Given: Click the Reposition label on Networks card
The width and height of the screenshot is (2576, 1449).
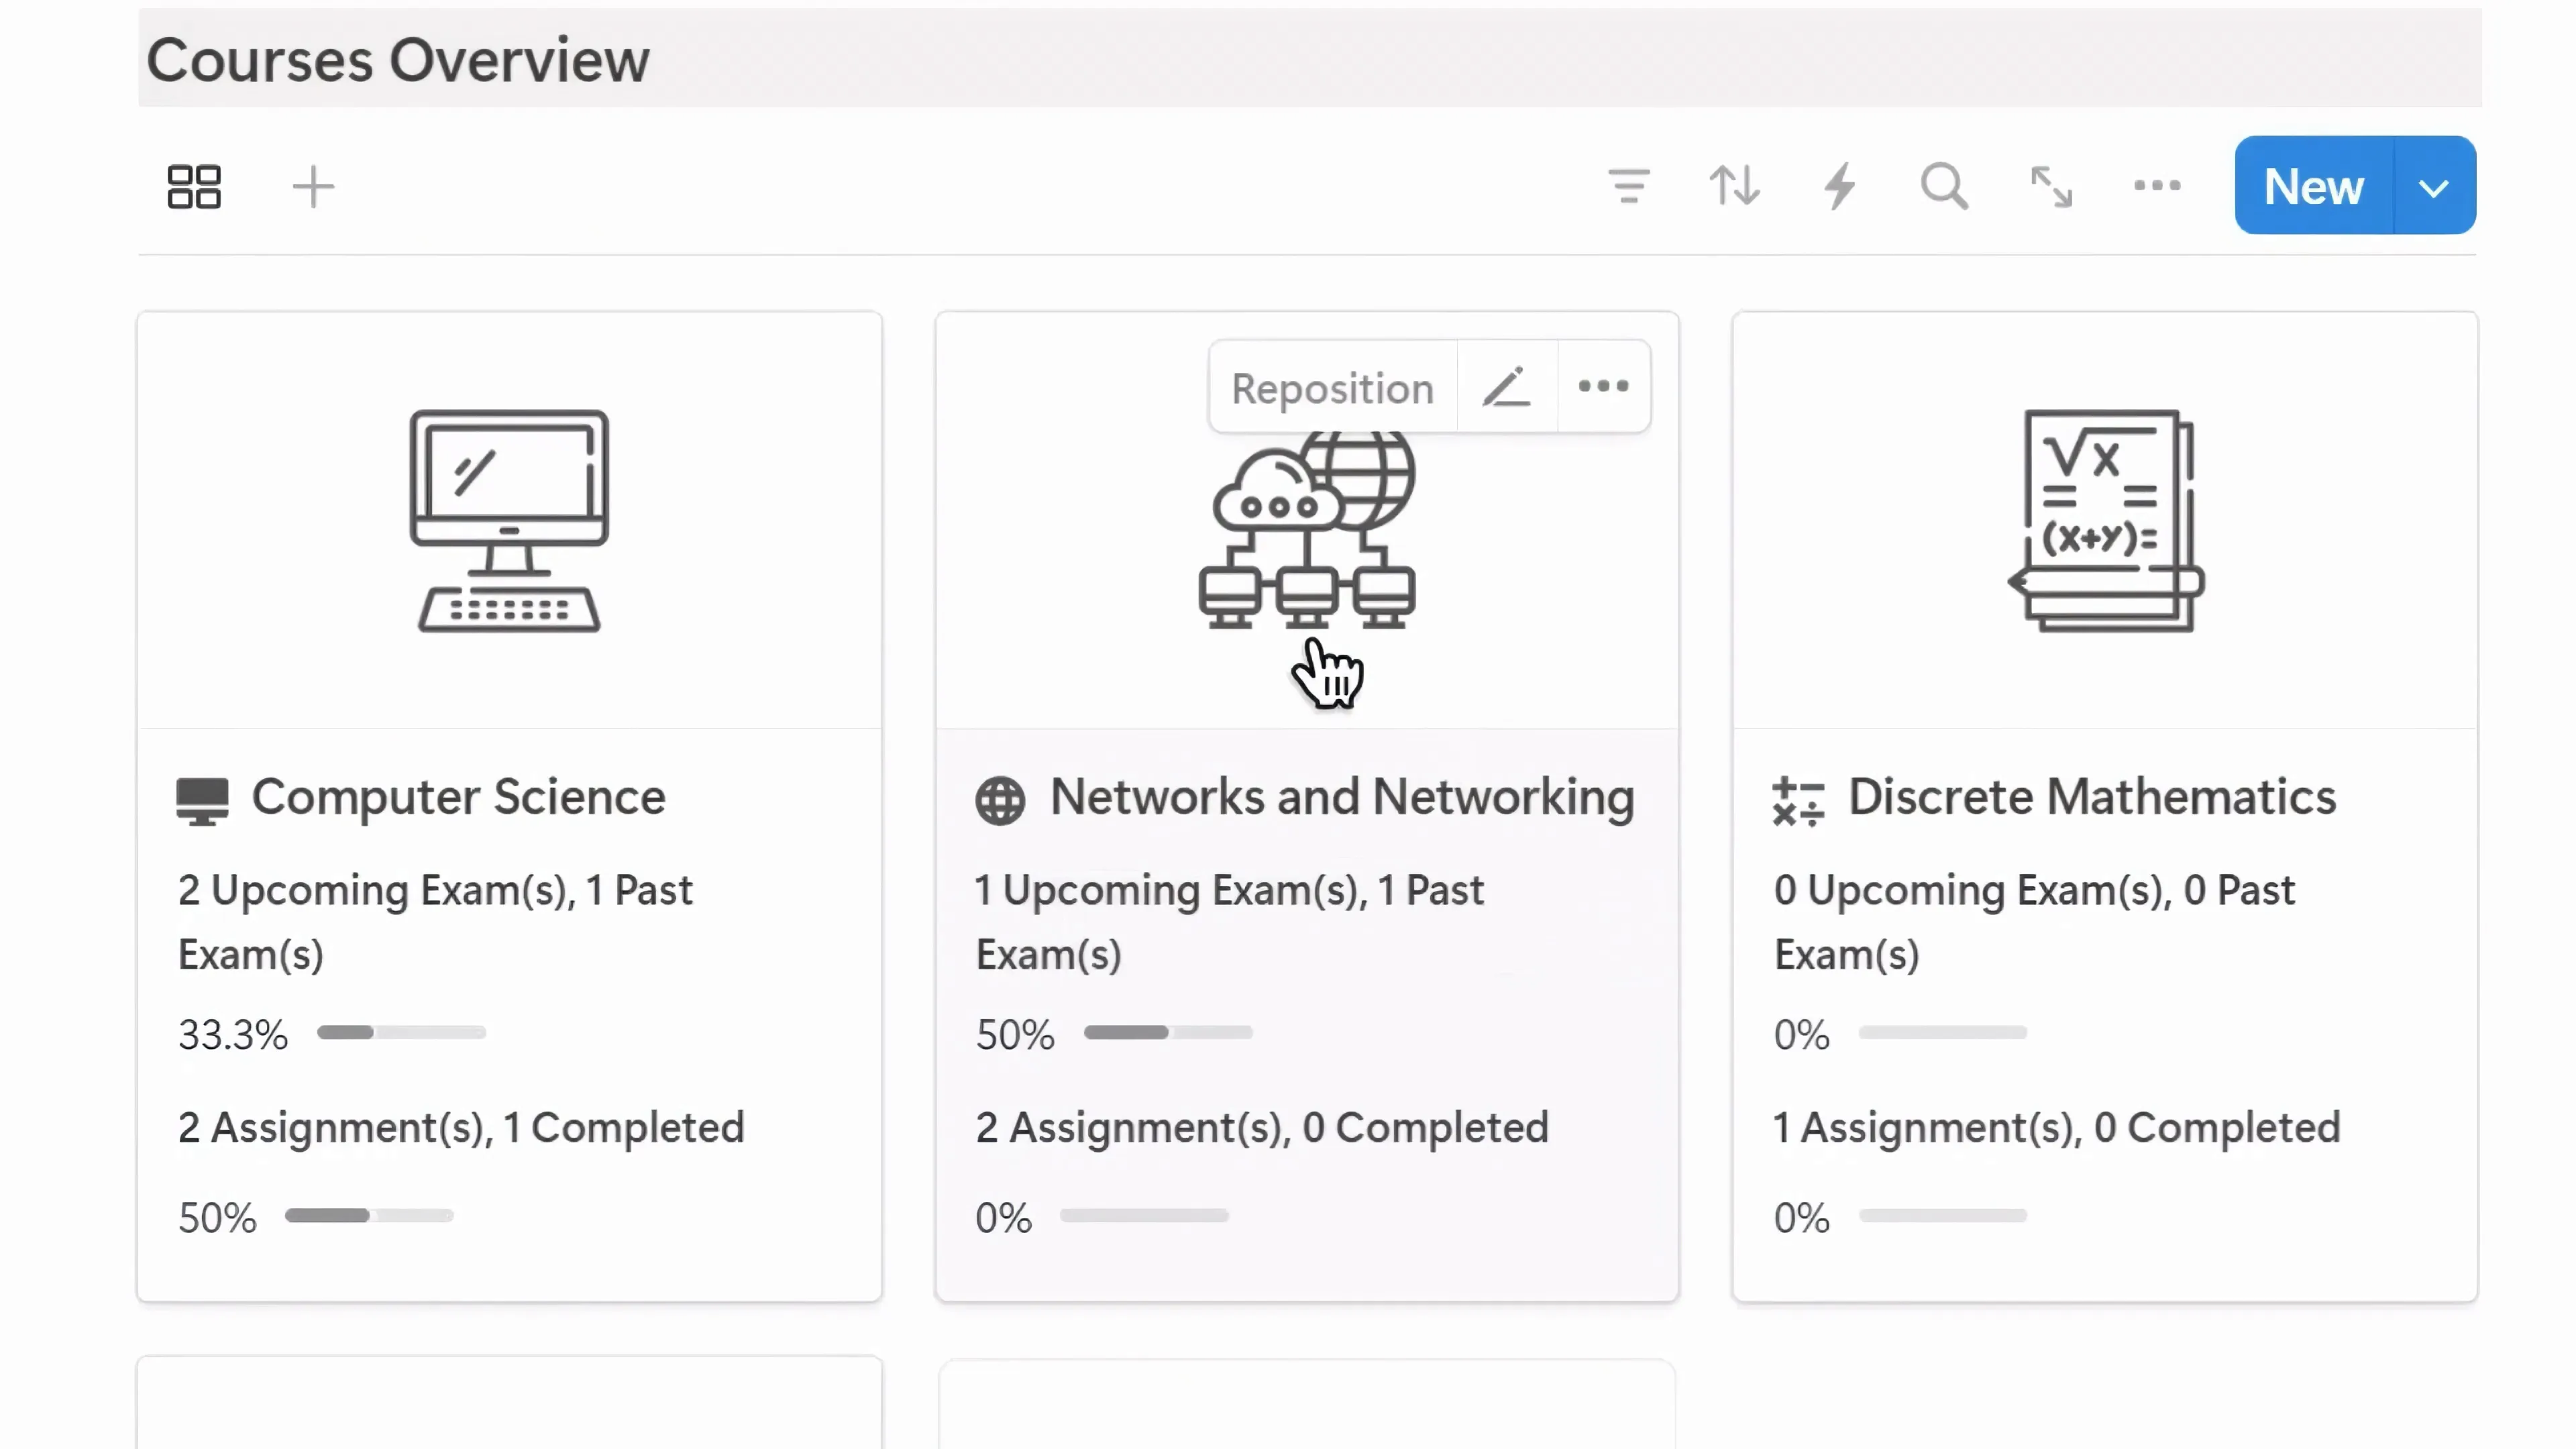Looking at the screenshot, I should tap(1330, 388).
